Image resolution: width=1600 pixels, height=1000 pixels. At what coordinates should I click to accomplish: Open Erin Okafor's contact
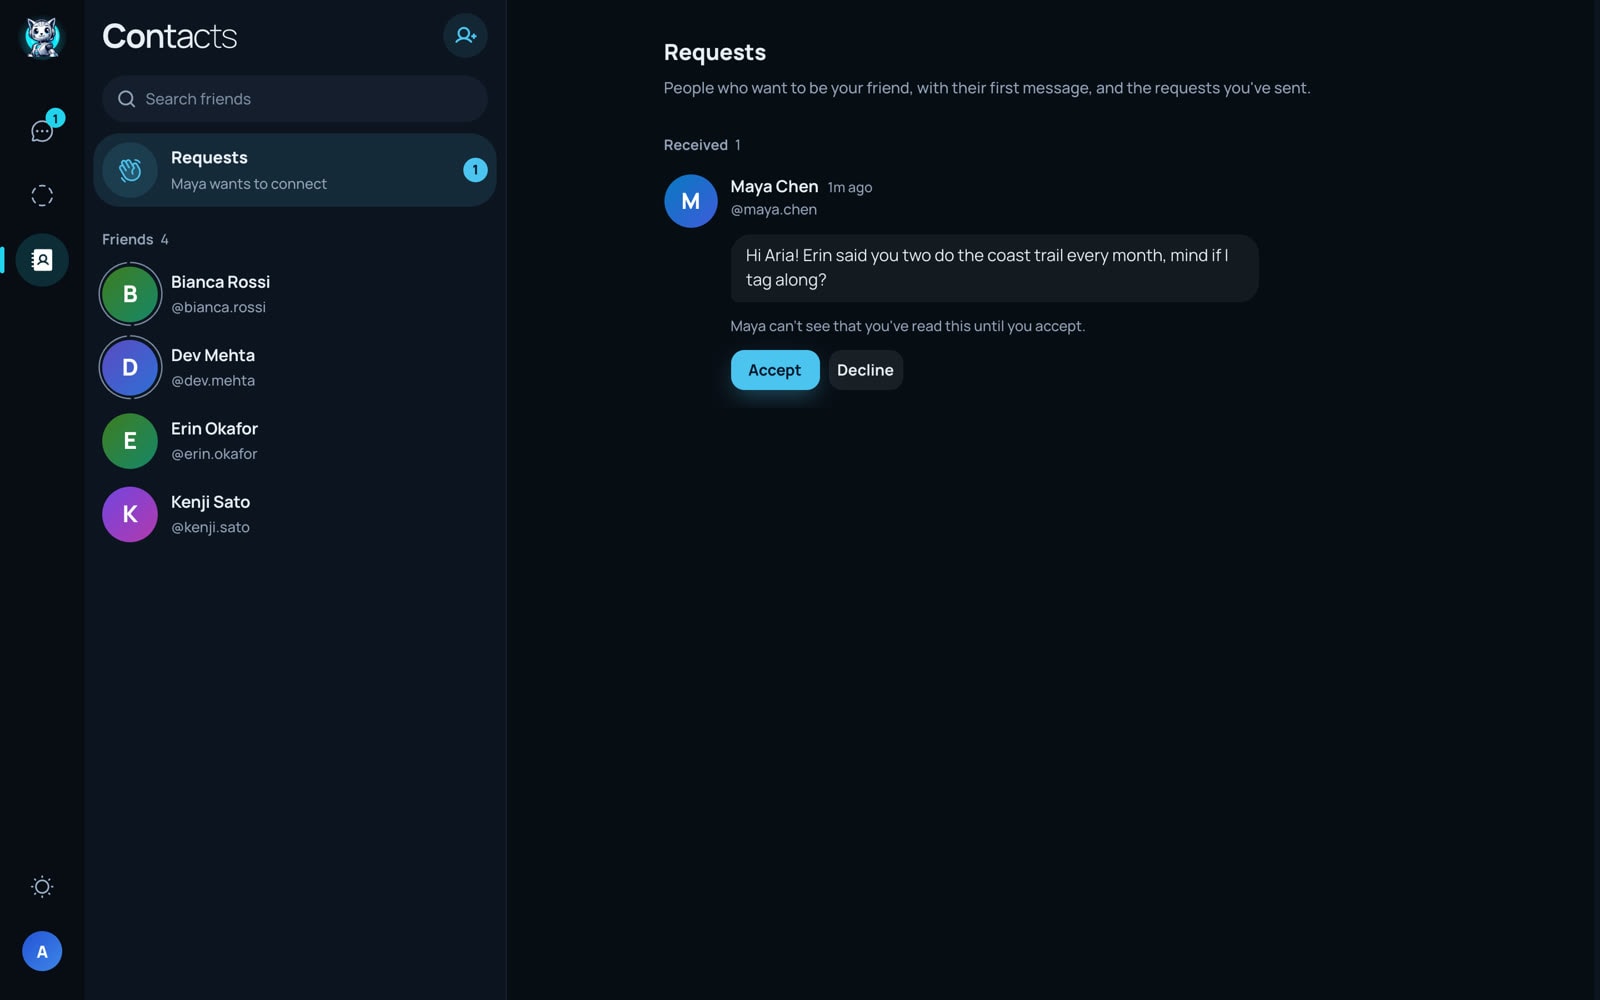[x=295, y=441]
